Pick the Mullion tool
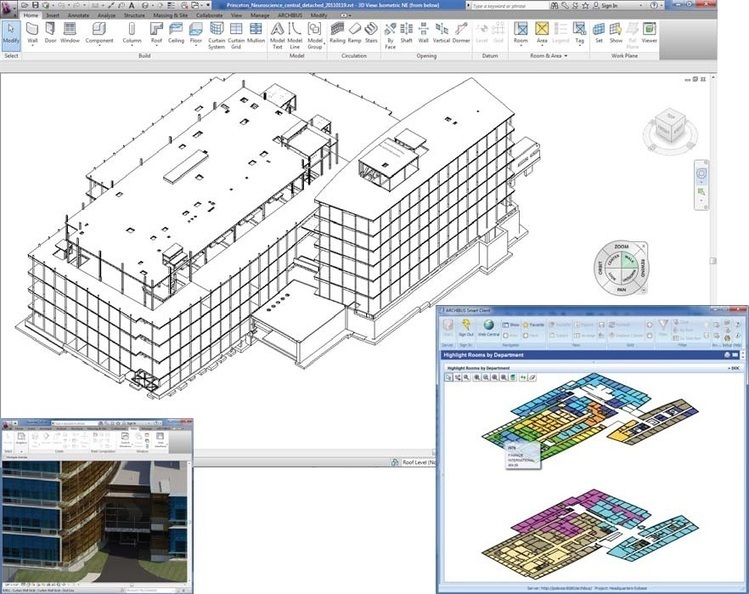Viewport: 749px width, 594px height. pos(256,33)
